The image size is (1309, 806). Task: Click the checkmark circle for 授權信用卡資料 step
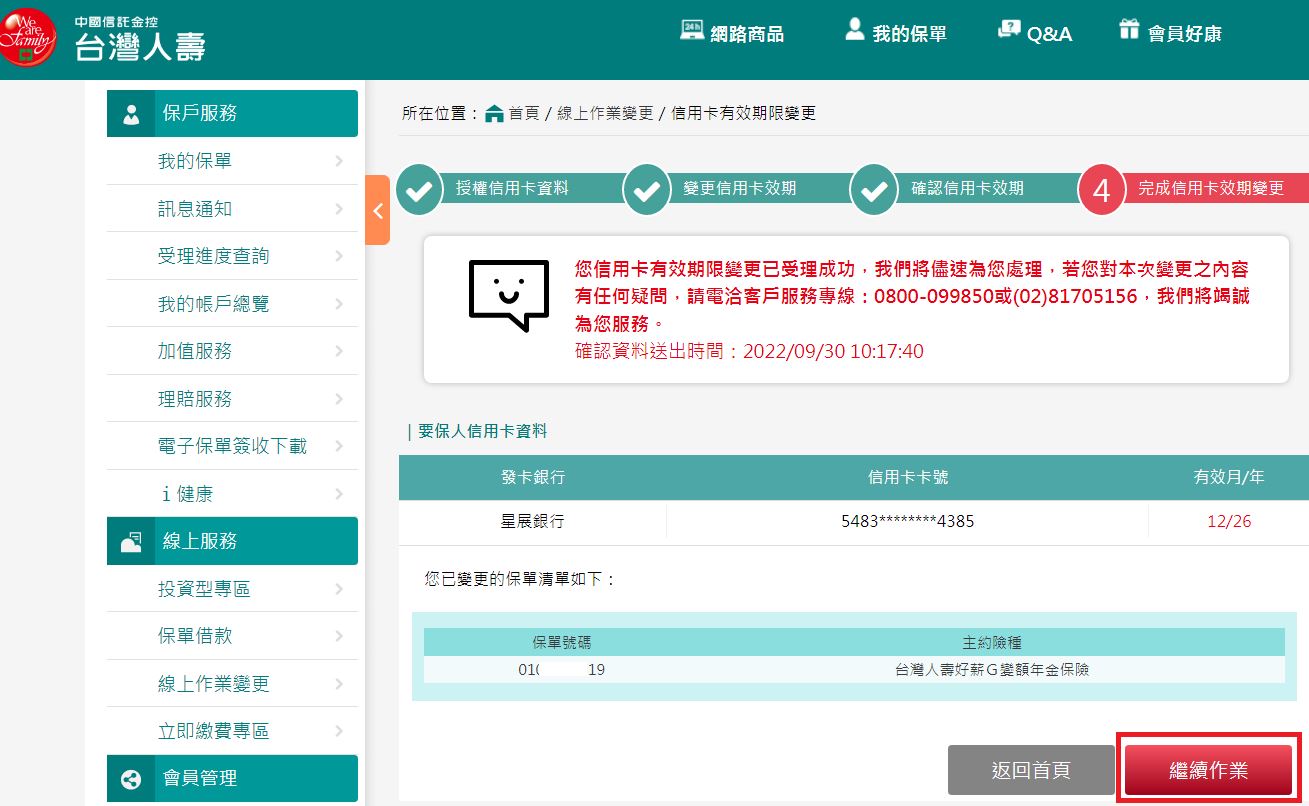[419, 189]
